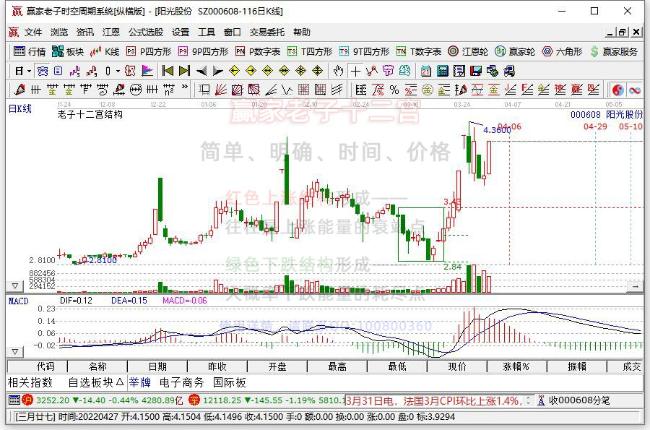The image size is (650, 430).
Task: Open the 帮助 menu
Action: click(x=301, y=32)
